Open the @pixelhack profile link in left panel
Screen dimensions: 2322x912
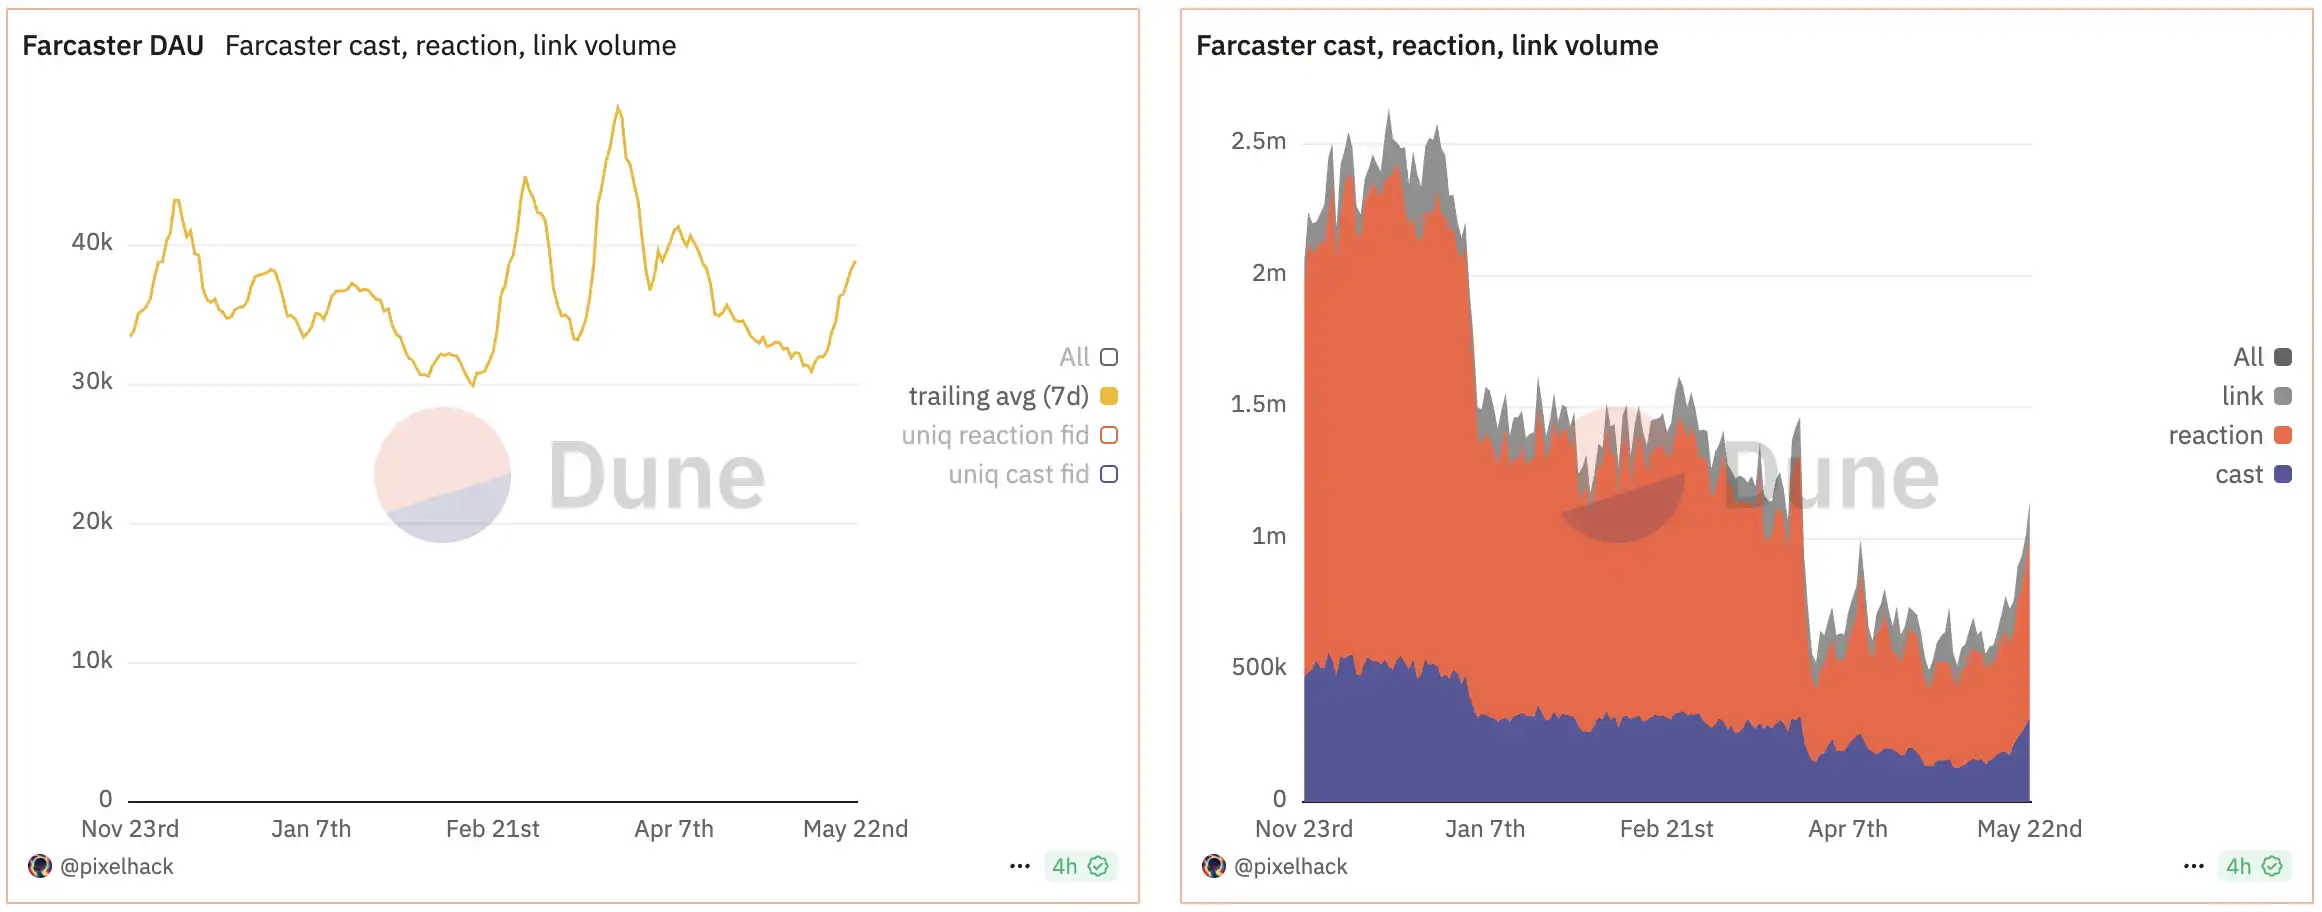tap(117, 867)
